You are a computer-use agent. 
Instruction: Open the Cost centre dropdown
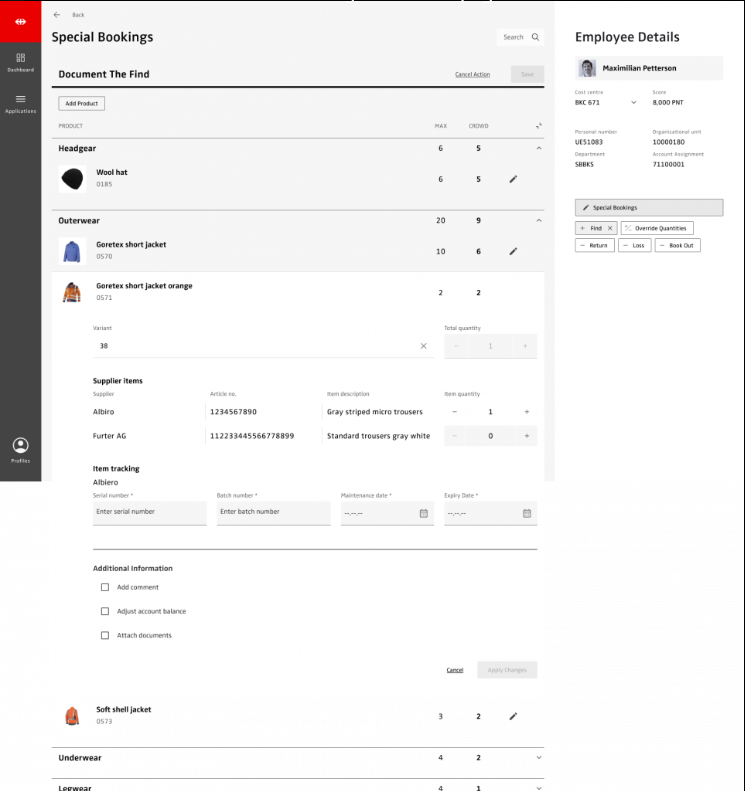coord(633,102)
